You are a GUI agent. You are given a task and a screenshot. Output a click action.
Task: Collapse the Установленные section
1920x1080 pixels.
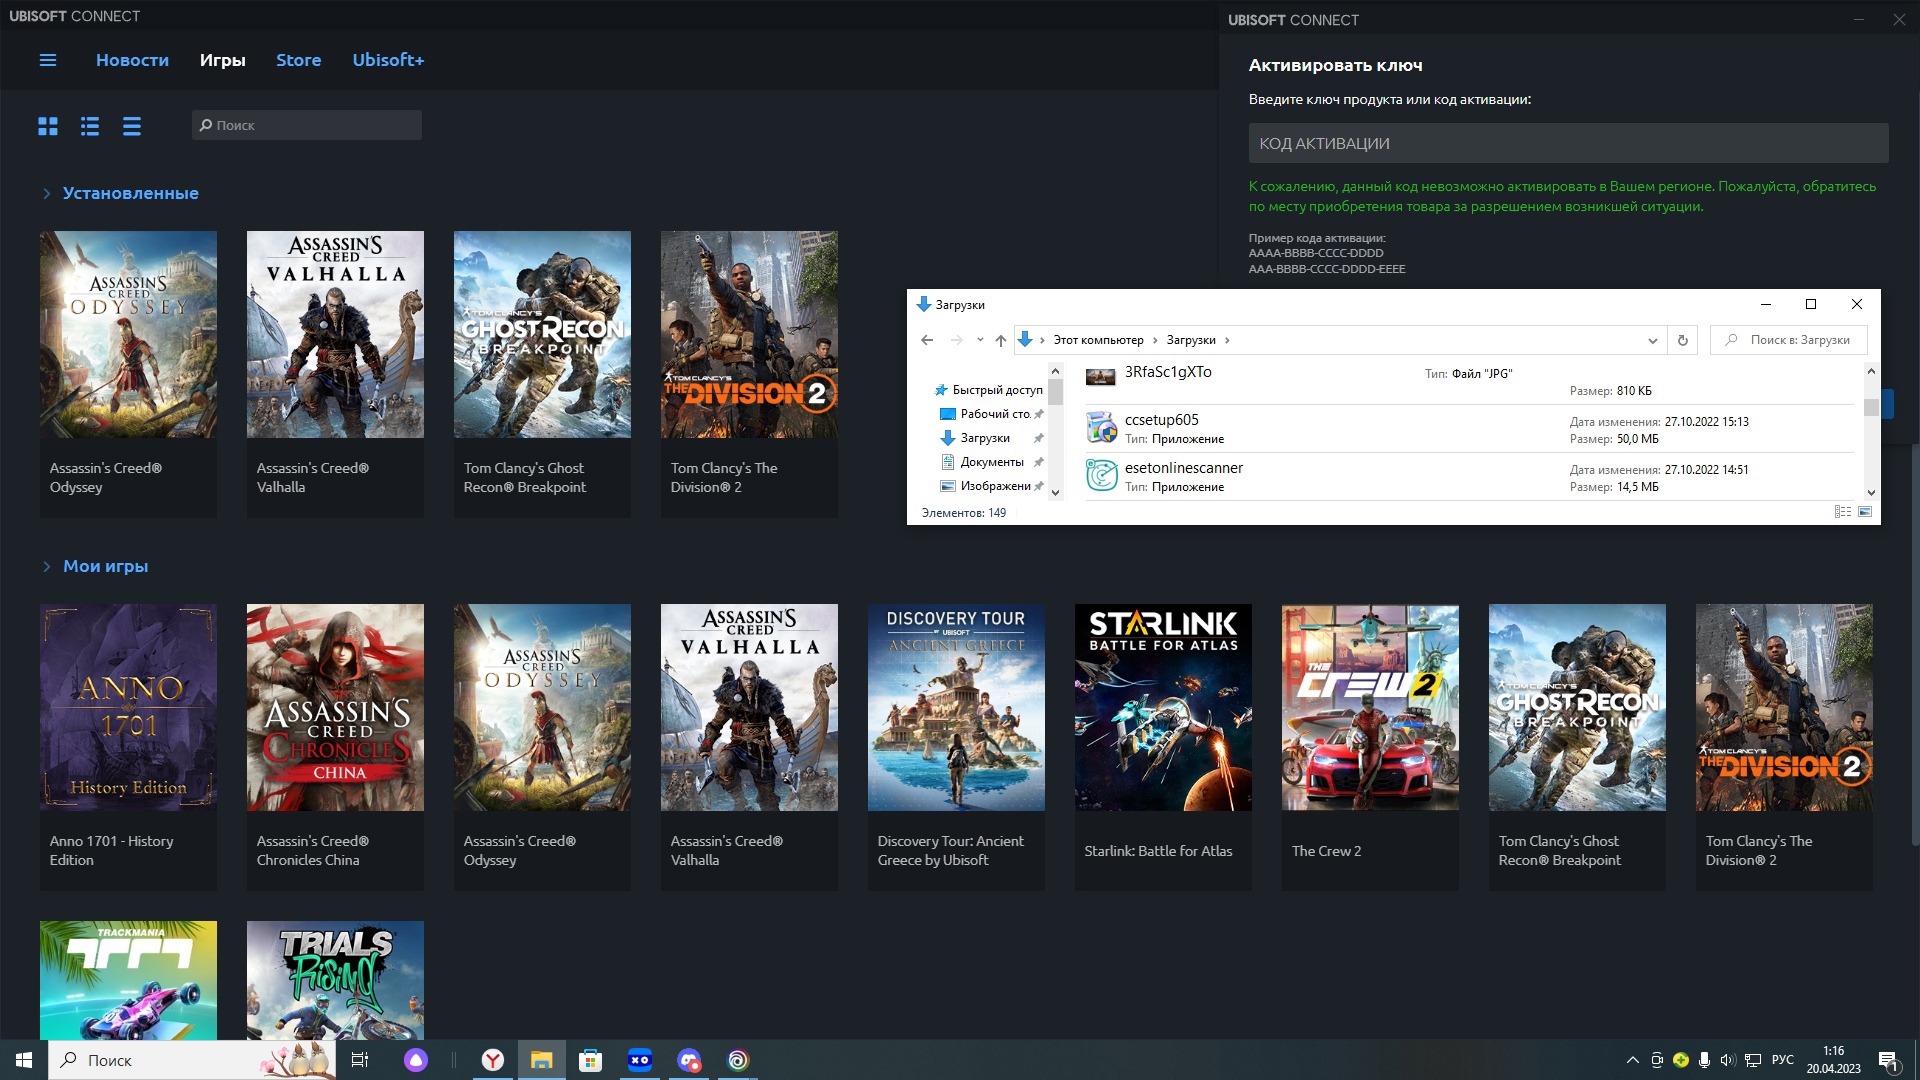pos(46,193)
